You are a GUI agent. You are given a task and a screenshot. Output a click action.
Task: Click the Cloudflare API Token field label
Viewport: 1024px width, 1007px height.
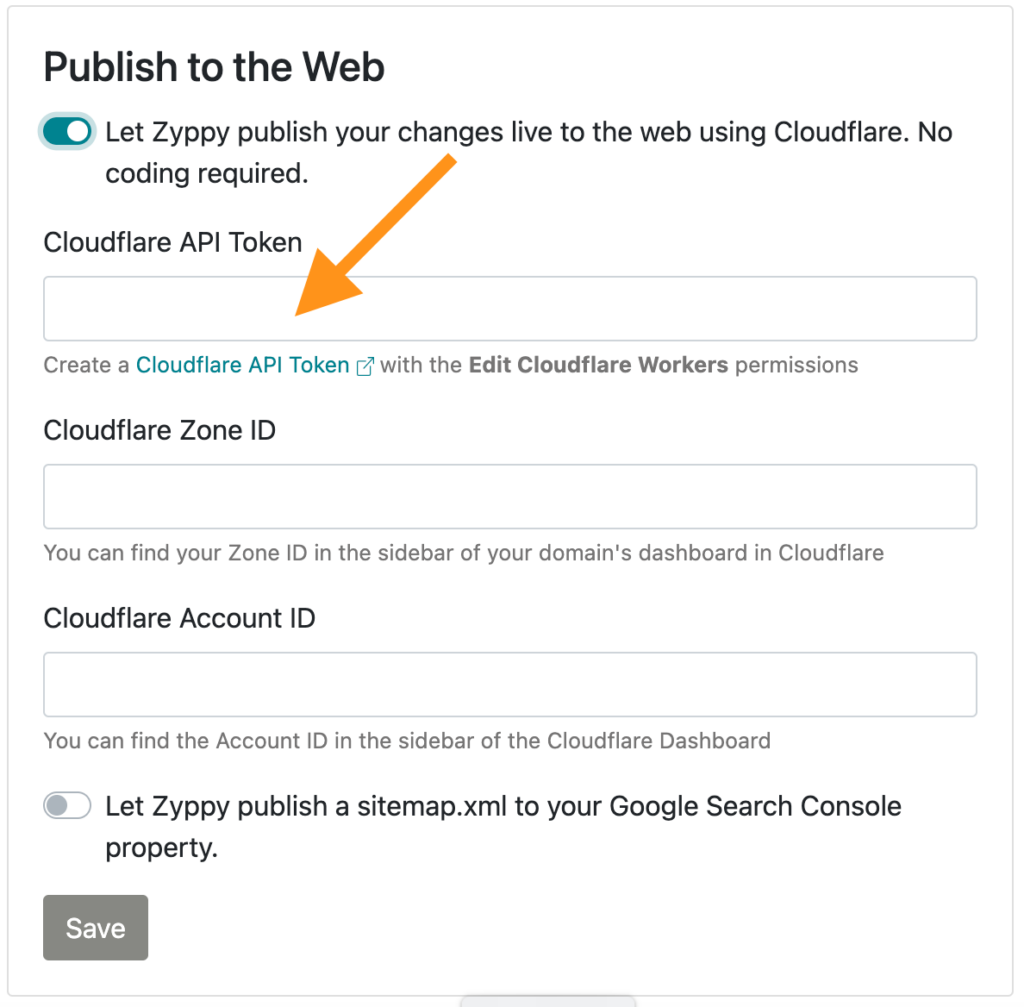tap(172, 242)
